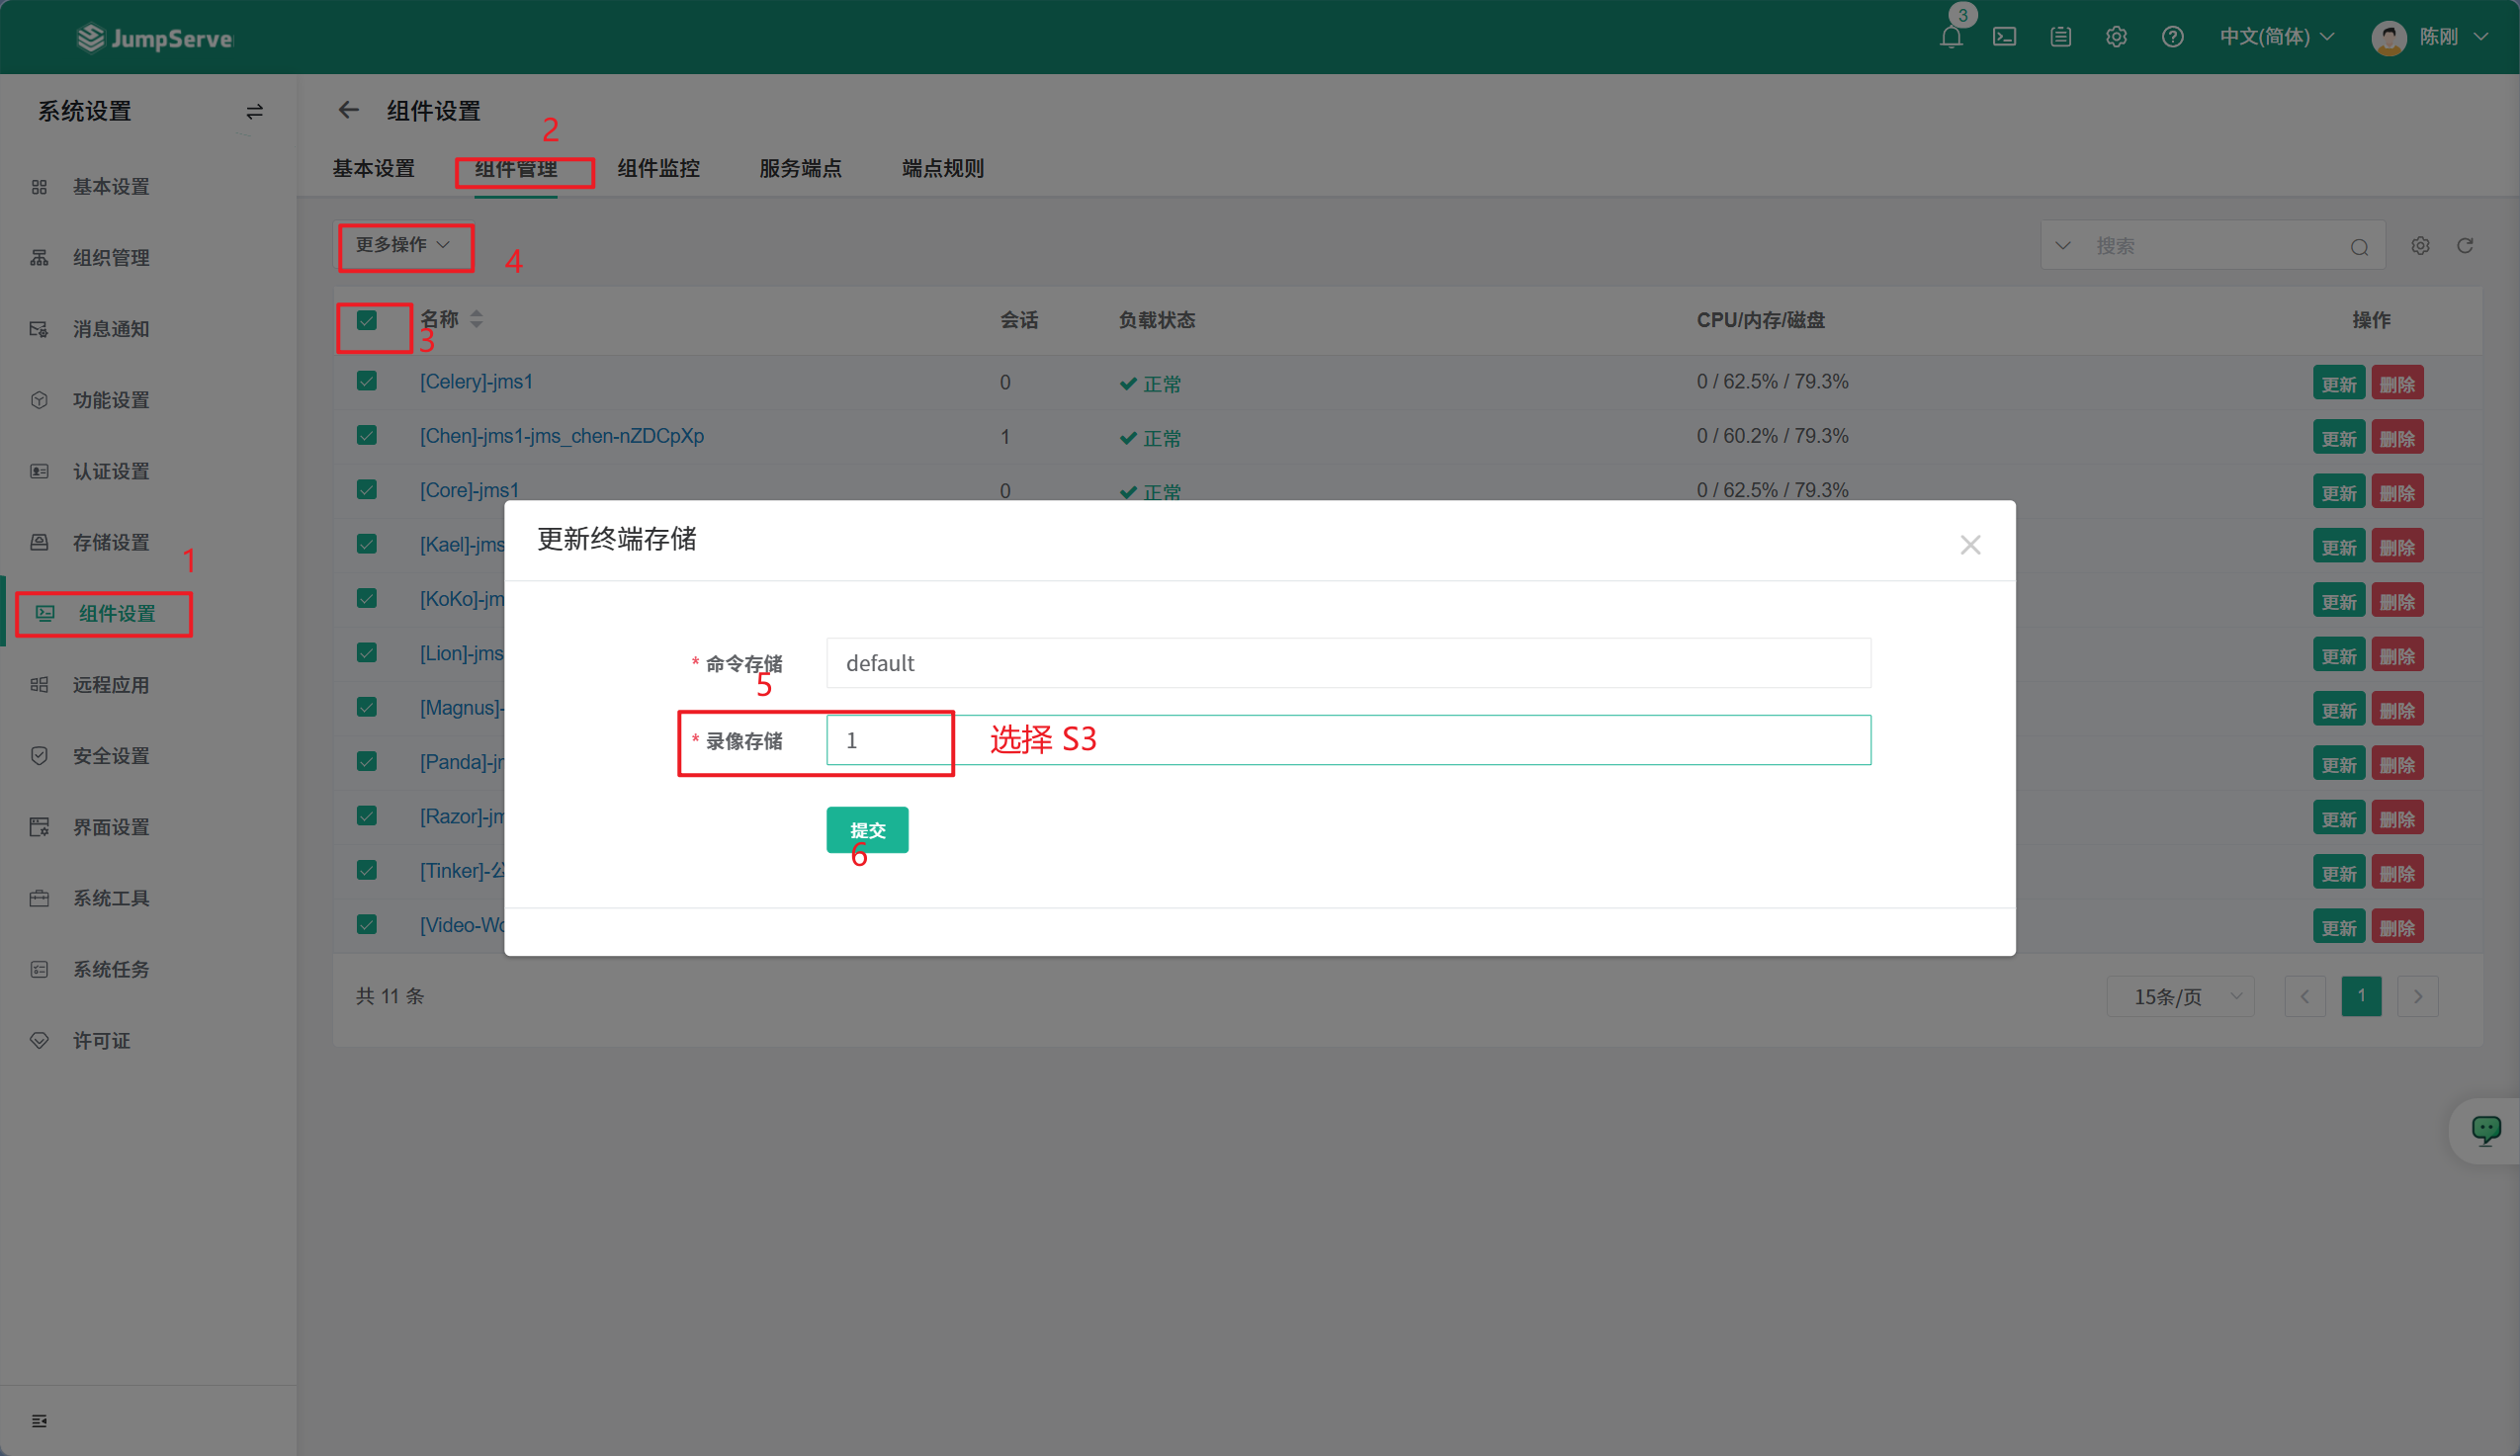The width and height of the screenshot is (2520, 1456).
Task: Open the [Chen]-jms1-jms_chen-nZDCpXp link
Action: pyautogui.click(x=561, y=436)
